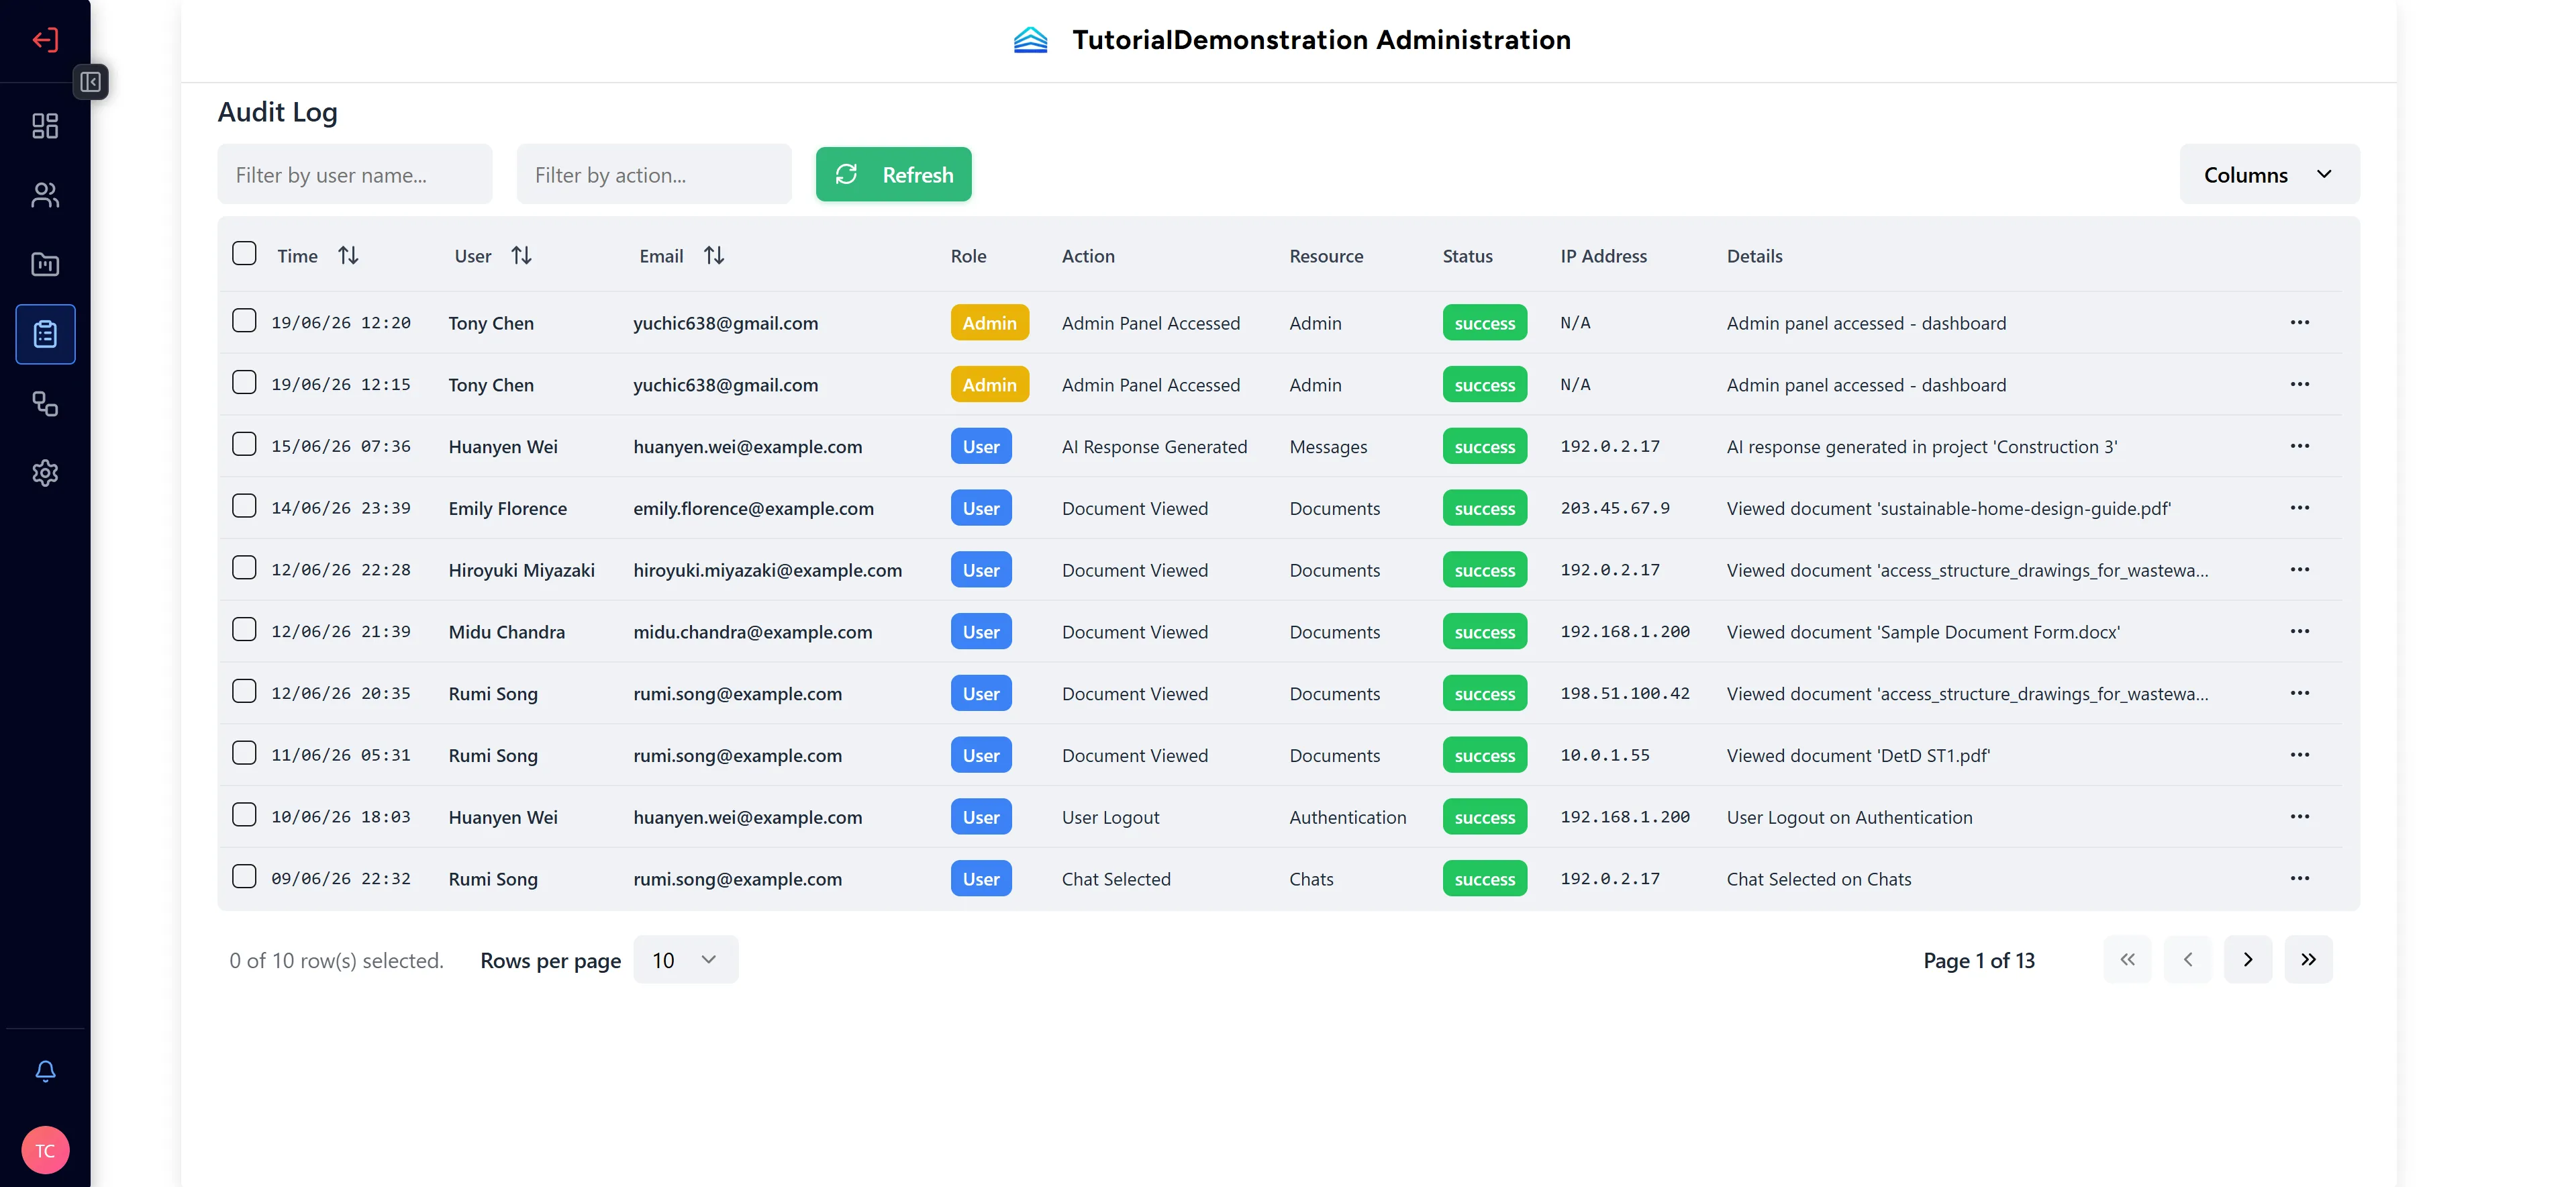Screen dimensions: 2576x1187
Task: Go to the next page
Action: click(2247, 960)
